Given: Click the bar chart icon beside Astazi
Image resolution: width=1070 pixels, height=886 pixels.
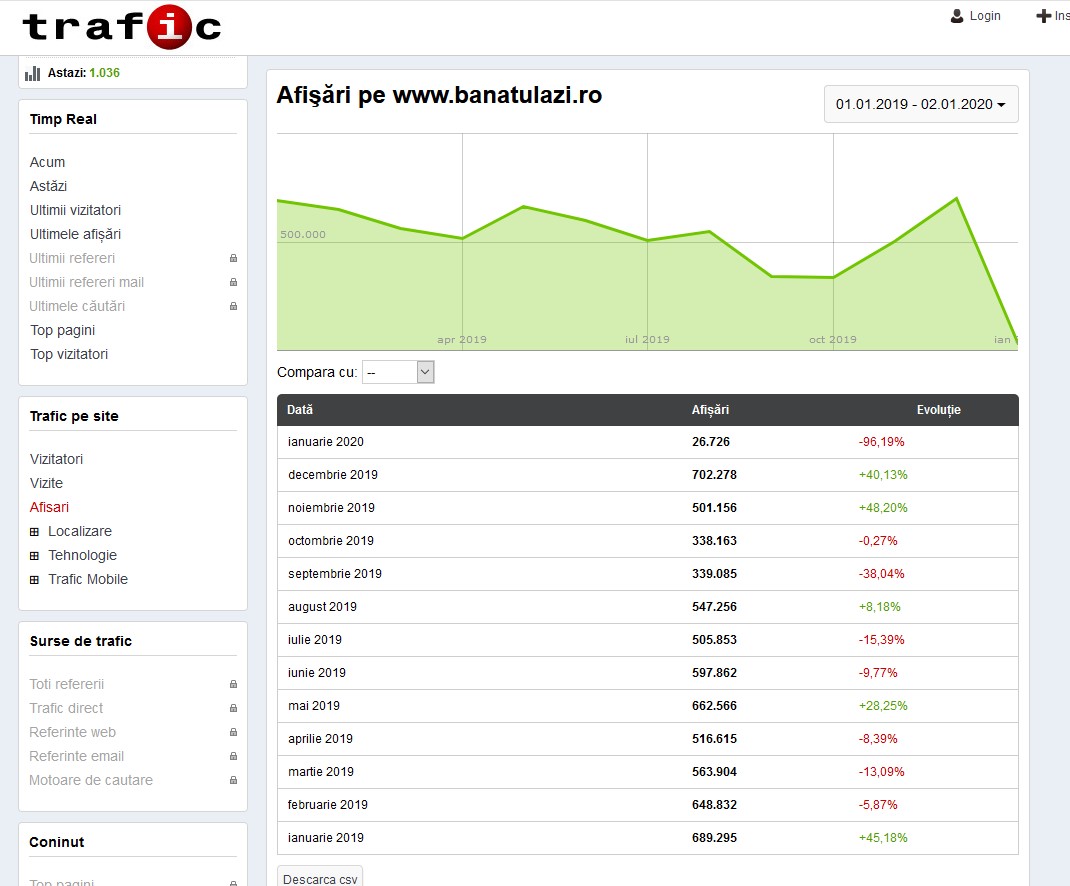Looking at the screenshot, I should point(33,73).
